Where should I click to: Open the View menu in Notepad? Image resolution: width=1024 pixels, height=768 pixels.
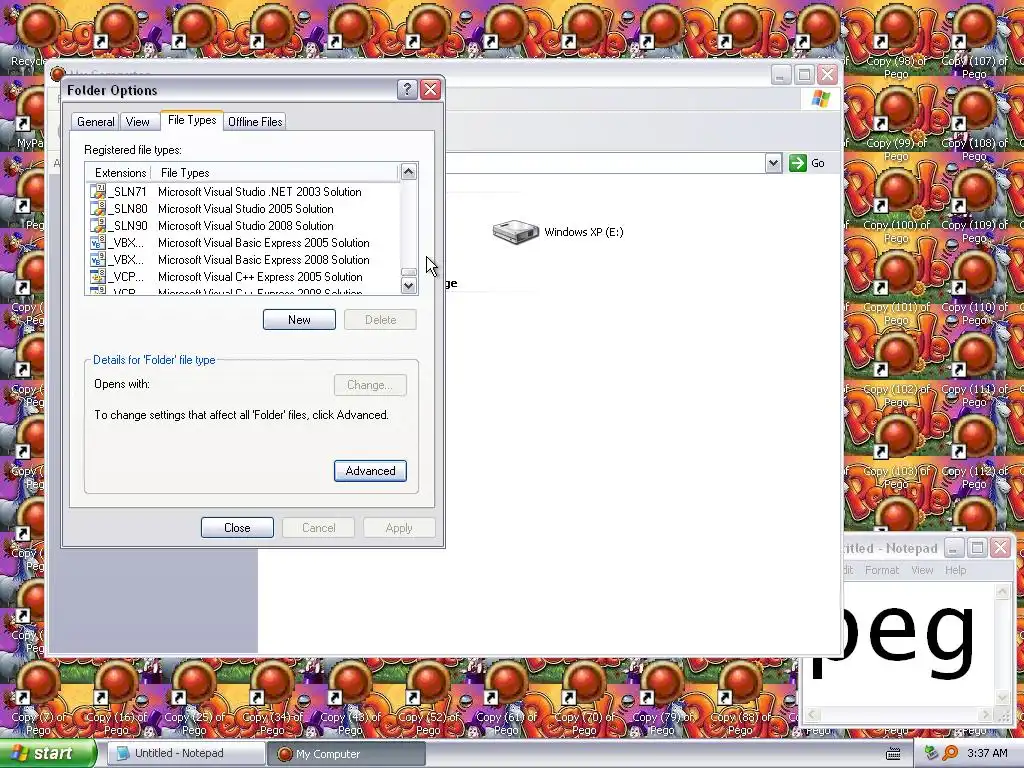pos(921,570)
